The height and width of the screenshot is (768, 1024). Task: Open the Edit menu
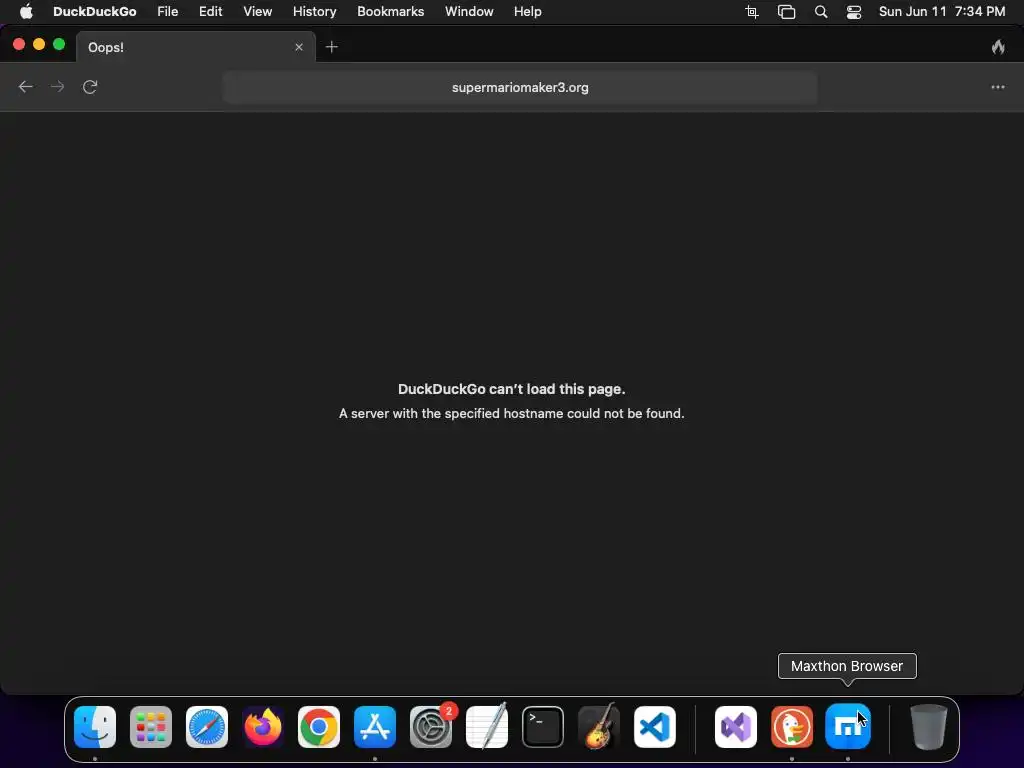click(210, 12)
